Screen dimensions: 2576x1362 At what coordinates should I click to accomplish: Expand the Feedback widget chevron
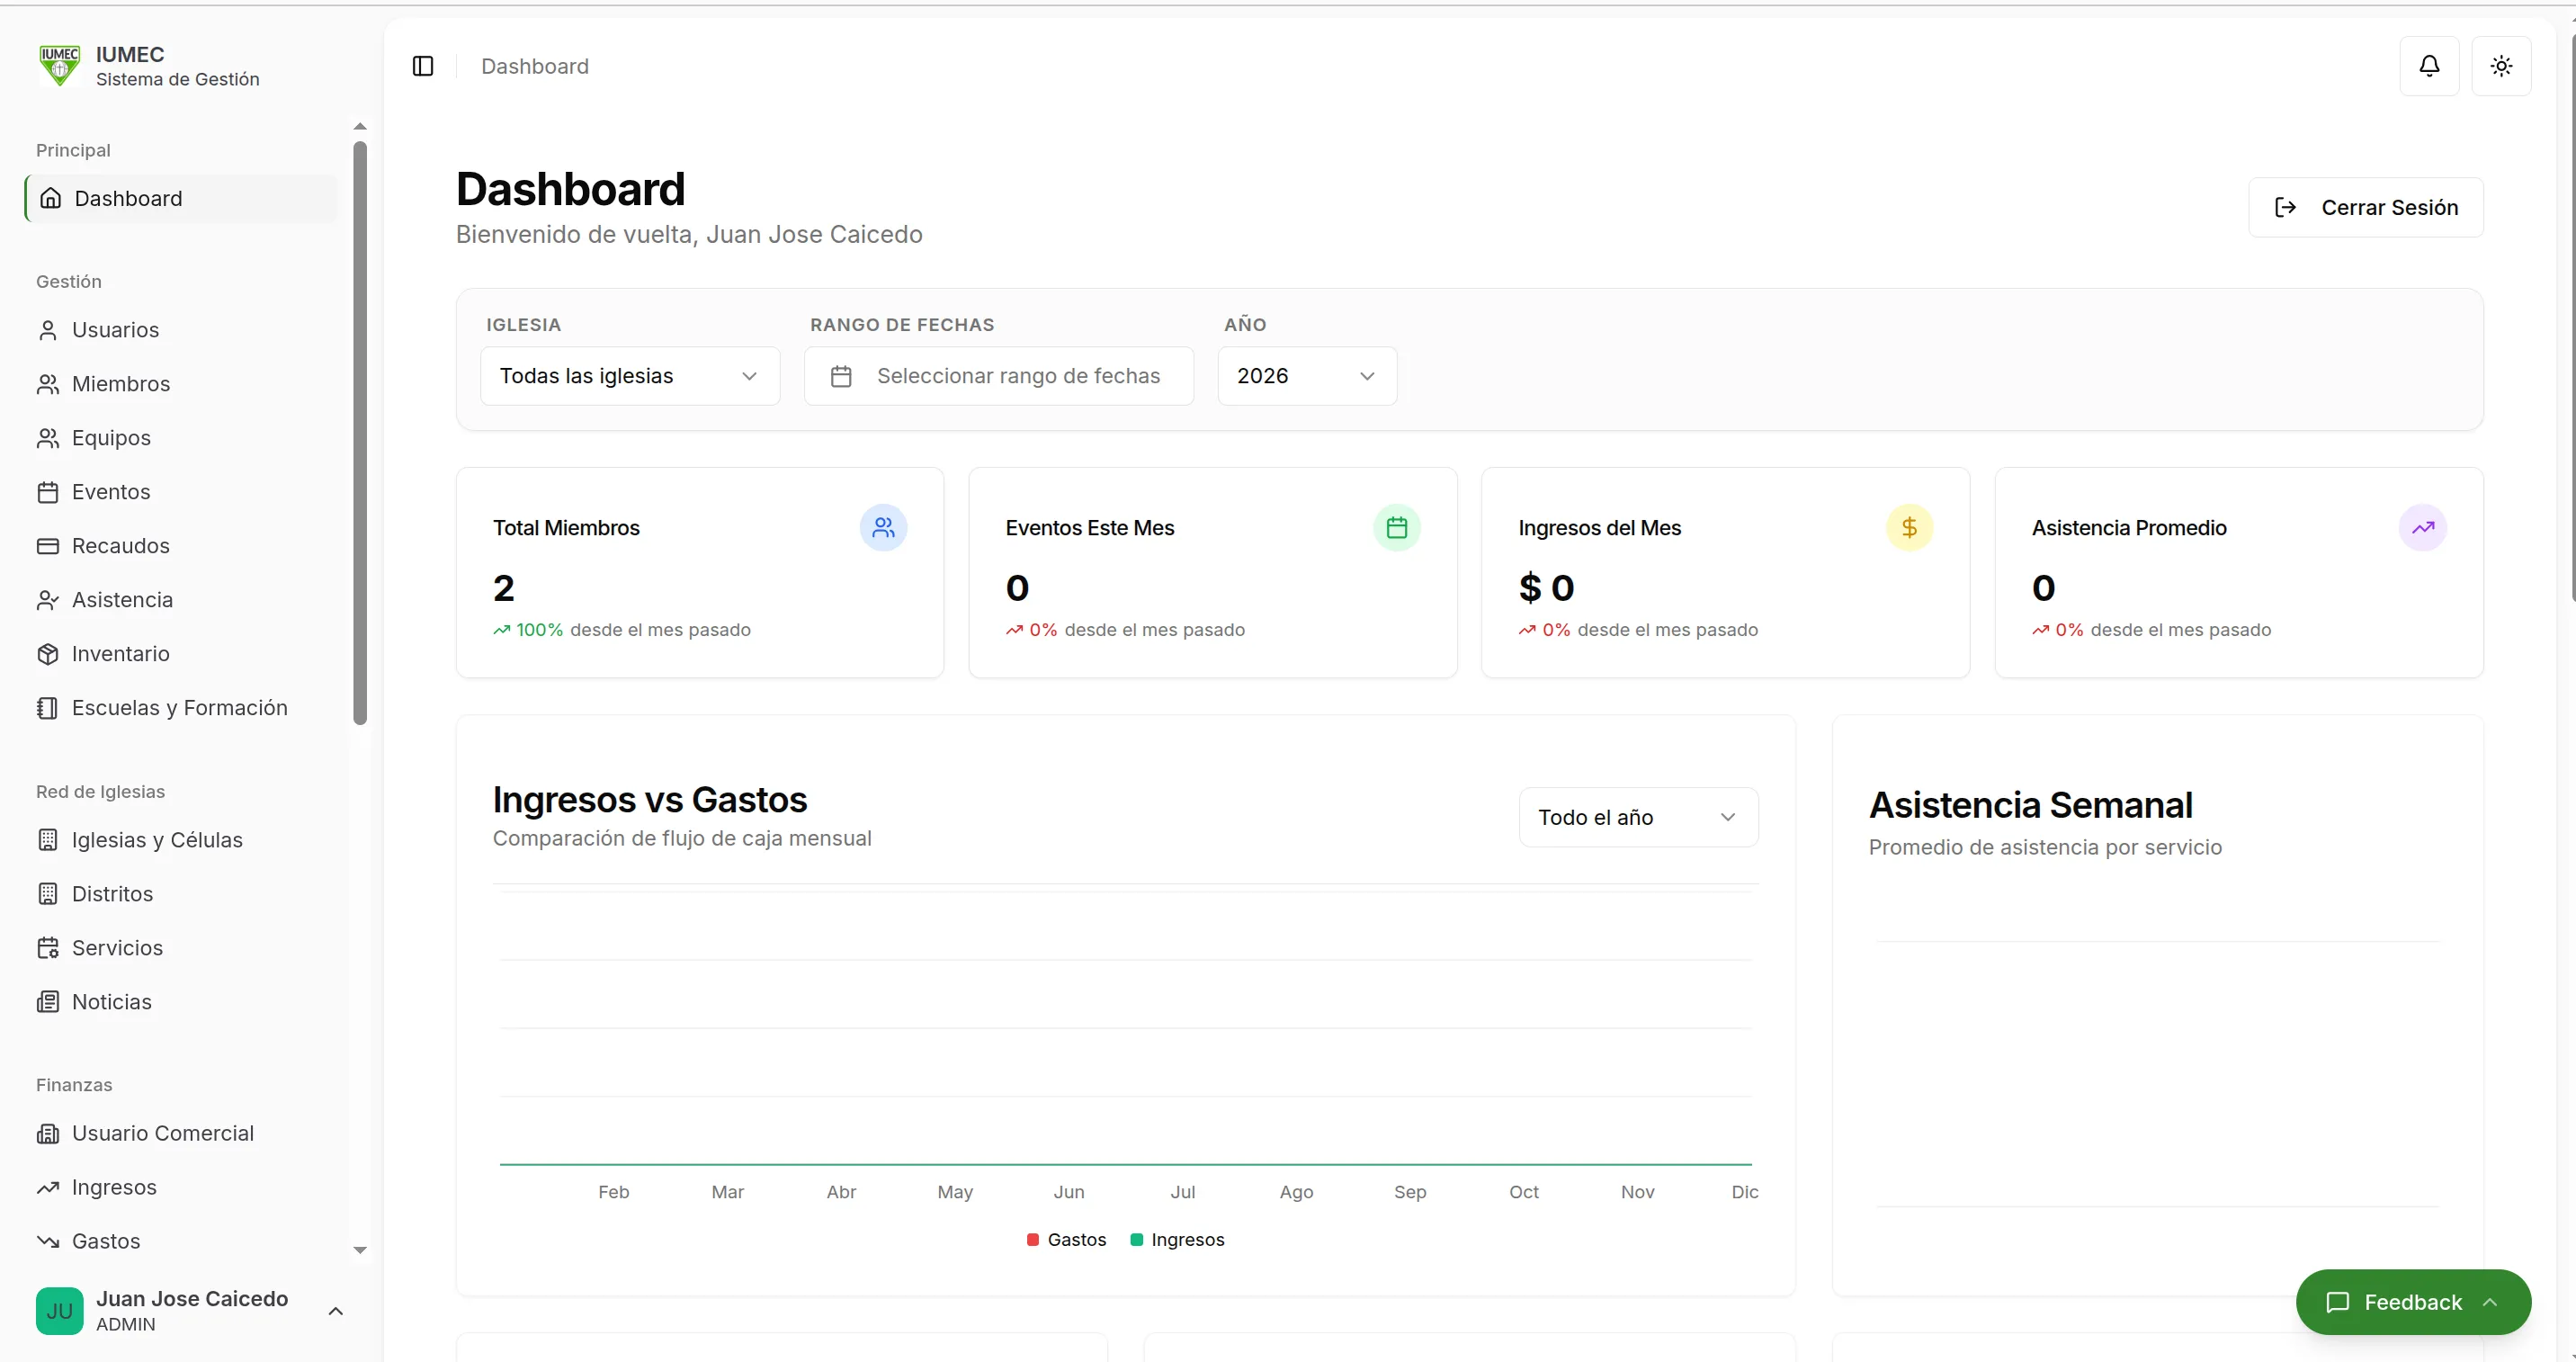click(x=2490, y=1302)
